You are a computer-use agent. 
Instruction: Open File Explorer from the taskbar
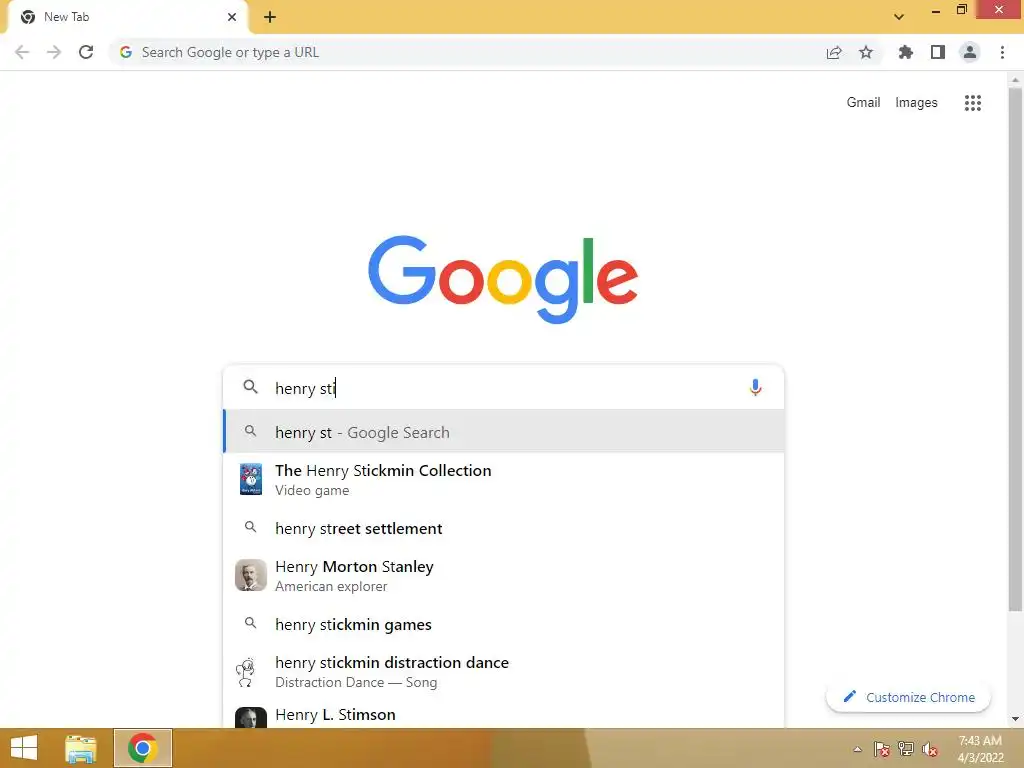click(80, 748)
